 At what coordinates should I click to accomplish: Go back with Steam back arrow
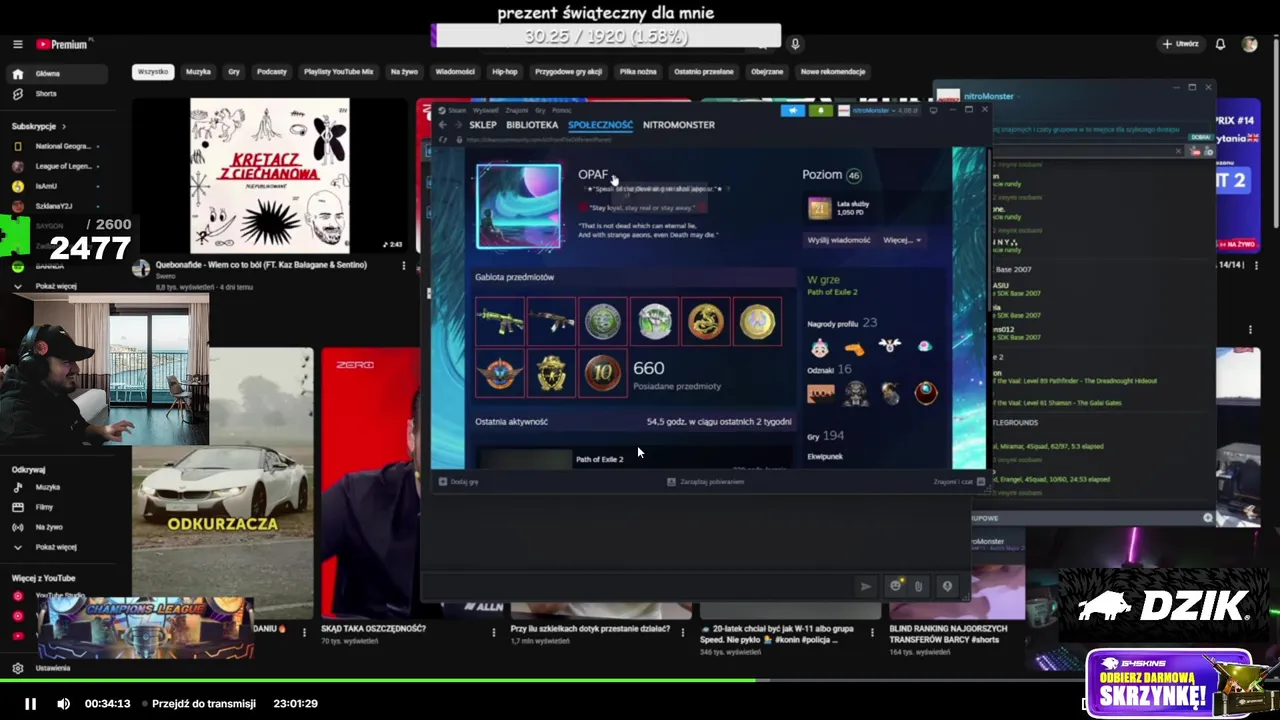tap(443, 125)
